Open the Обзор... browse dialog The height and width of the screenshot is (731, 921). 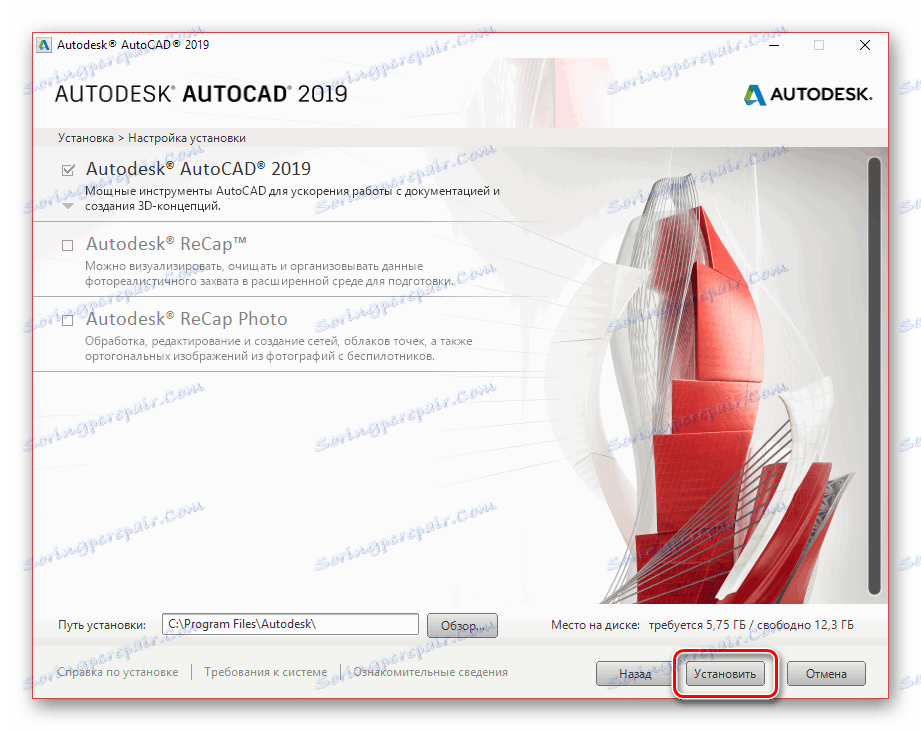tap(462, 625)
